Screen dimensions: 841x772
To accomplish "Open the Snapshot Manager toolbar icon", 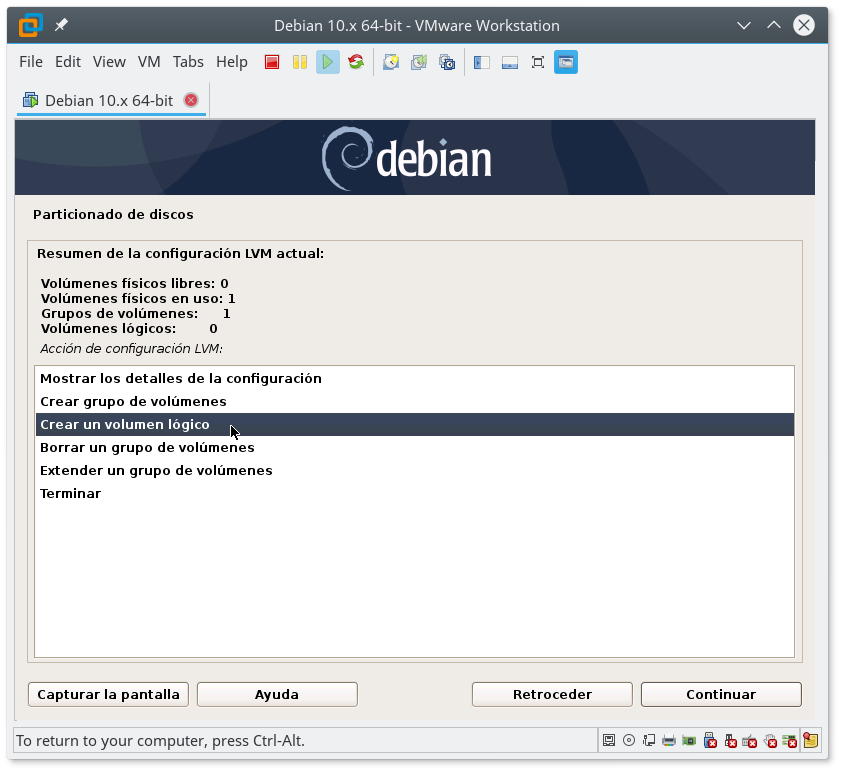I will 447,62.
